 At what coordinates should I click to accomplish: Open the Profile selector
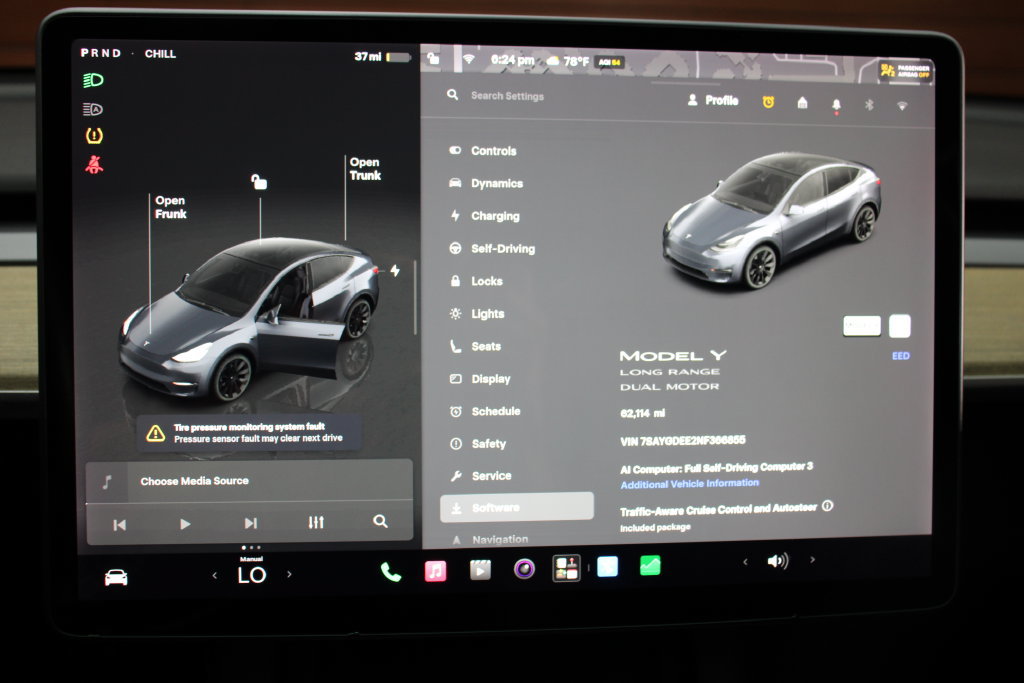(x=712, y=101)
